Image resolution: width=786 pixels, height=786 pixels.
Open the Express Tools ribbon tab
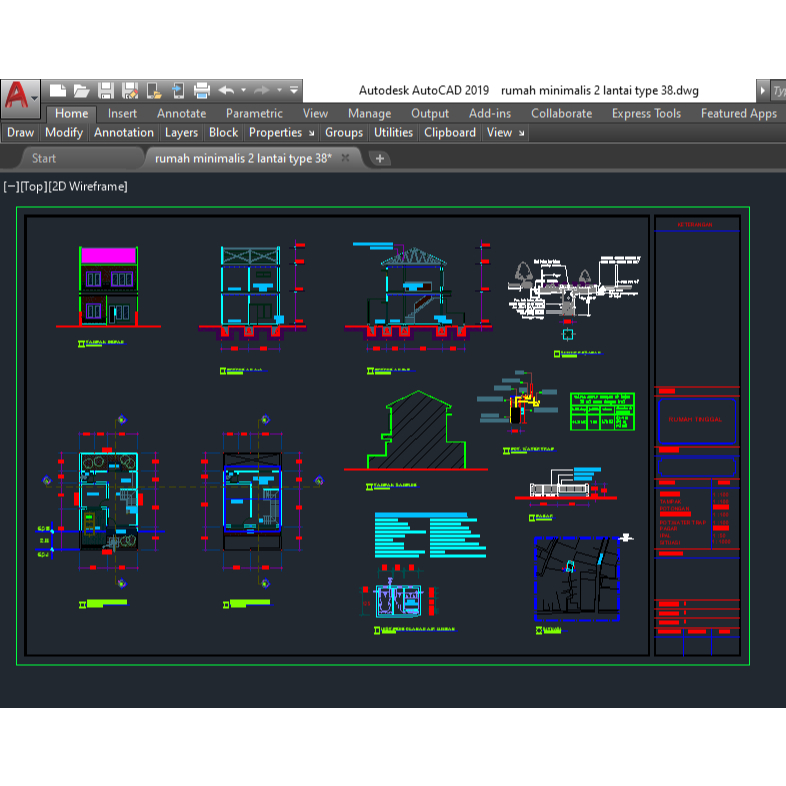click(646, 114)
